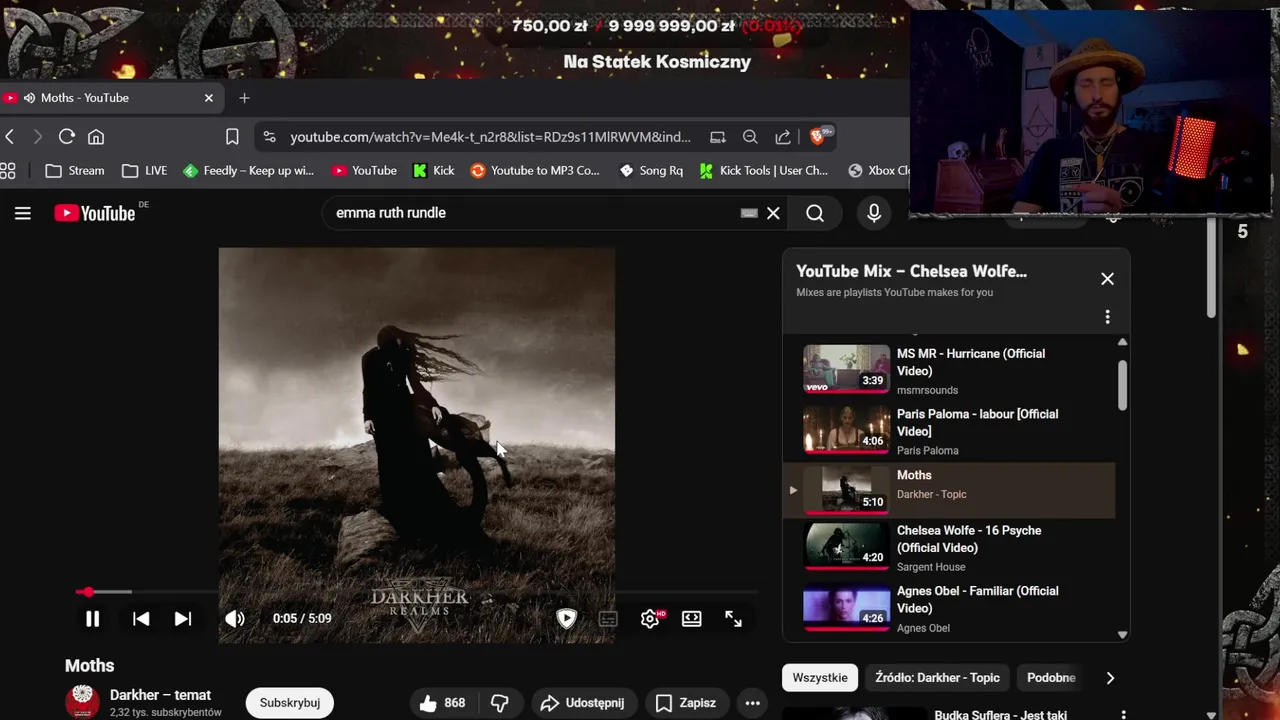Viewport: 1280px width, 720px height.
Task: Open browser home page
Action: point(96,137)
